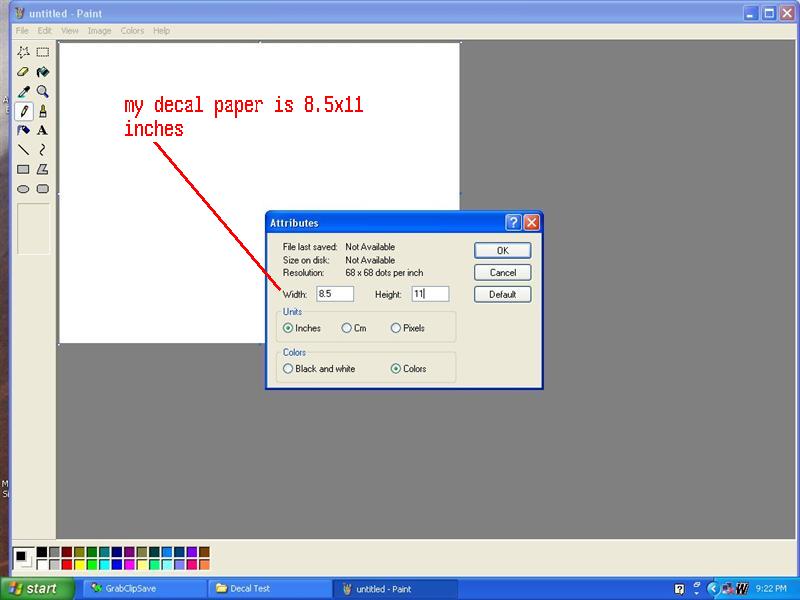Pick the bright red color swatch
Viewport: 800px width, 600px height.
pos(67,564)
